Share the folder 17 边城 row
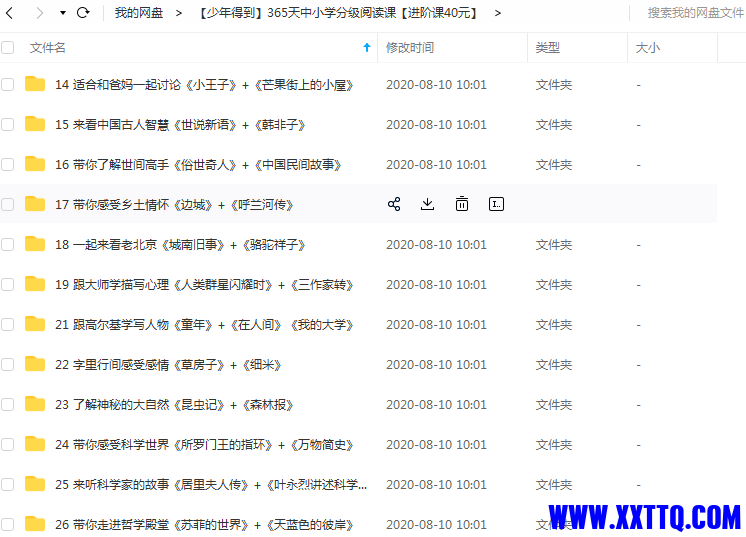The image size is (746, 537). point(394,204)
